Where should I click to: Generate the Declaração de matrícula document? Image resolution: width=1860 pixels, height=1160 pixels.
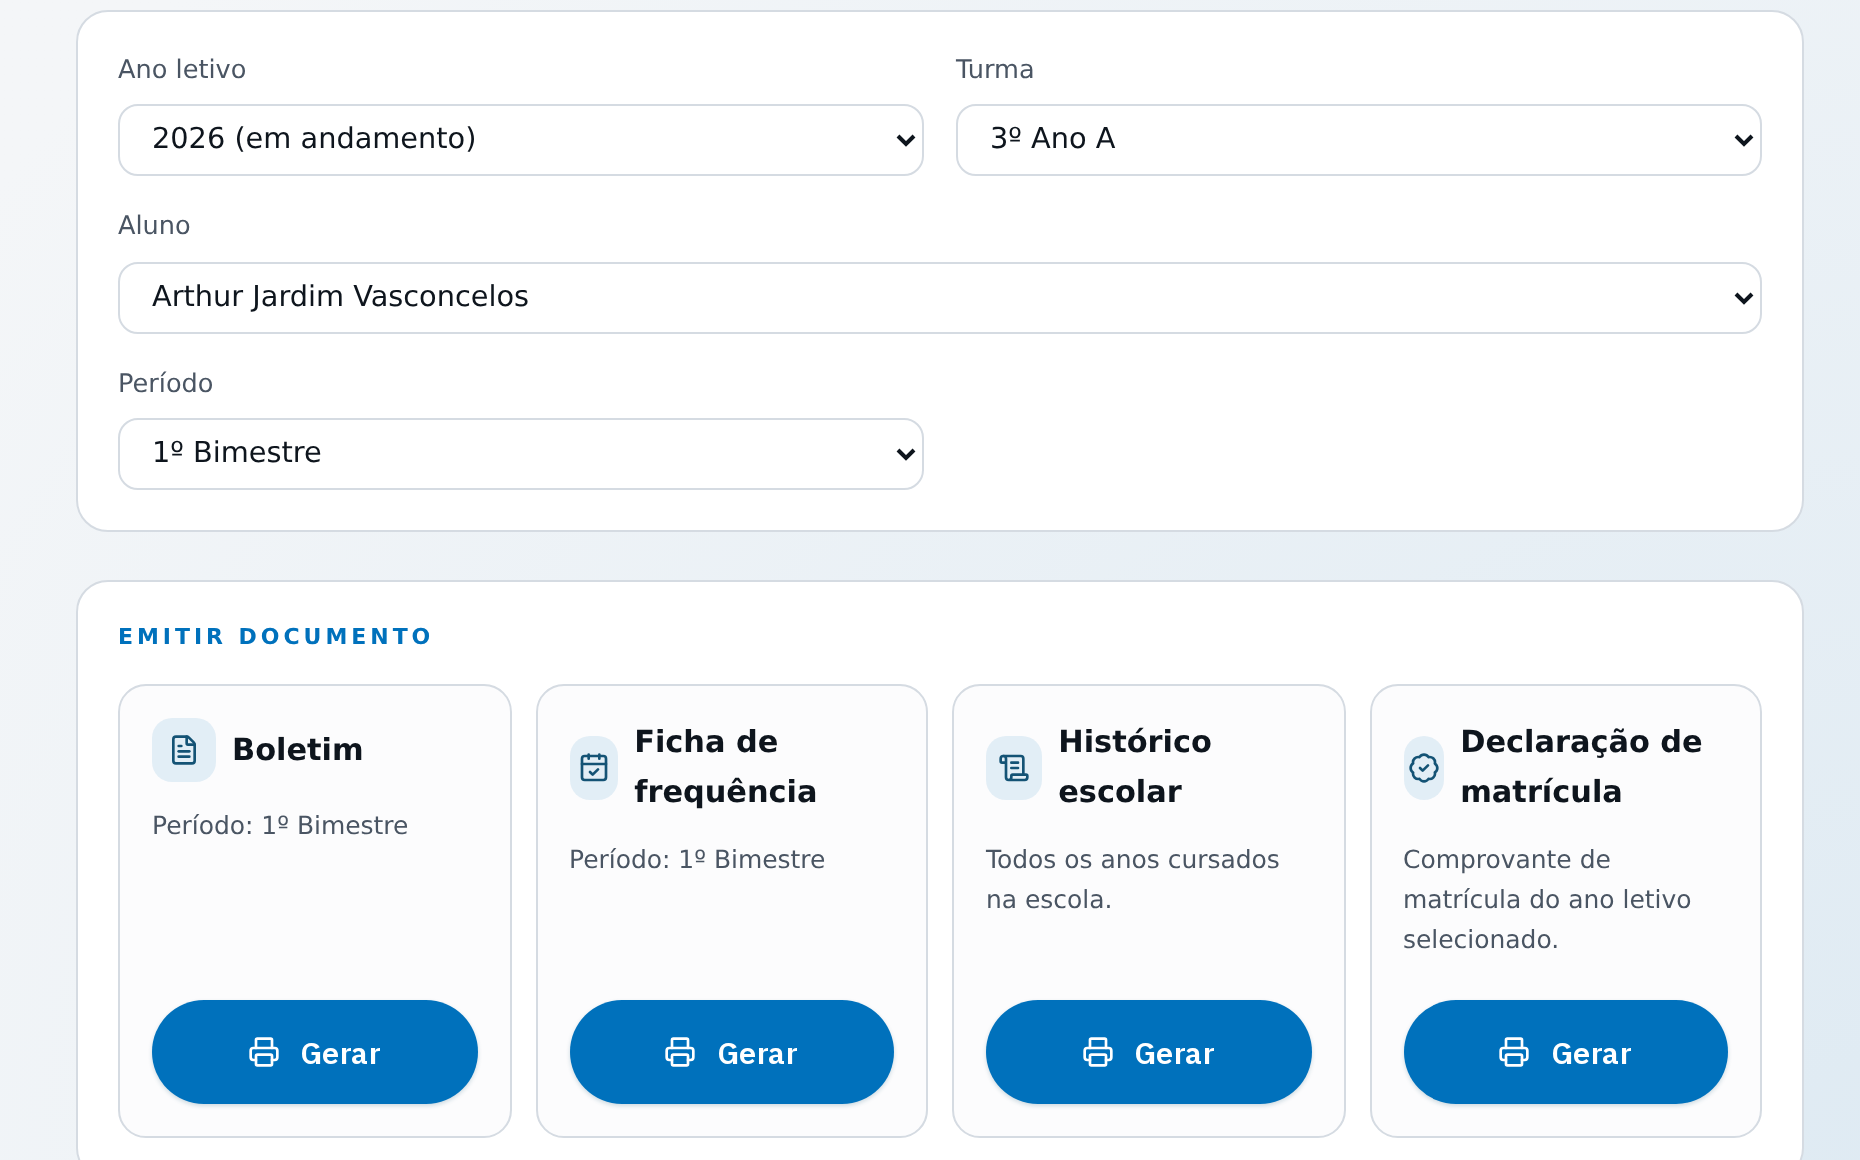[1566, 1052]
